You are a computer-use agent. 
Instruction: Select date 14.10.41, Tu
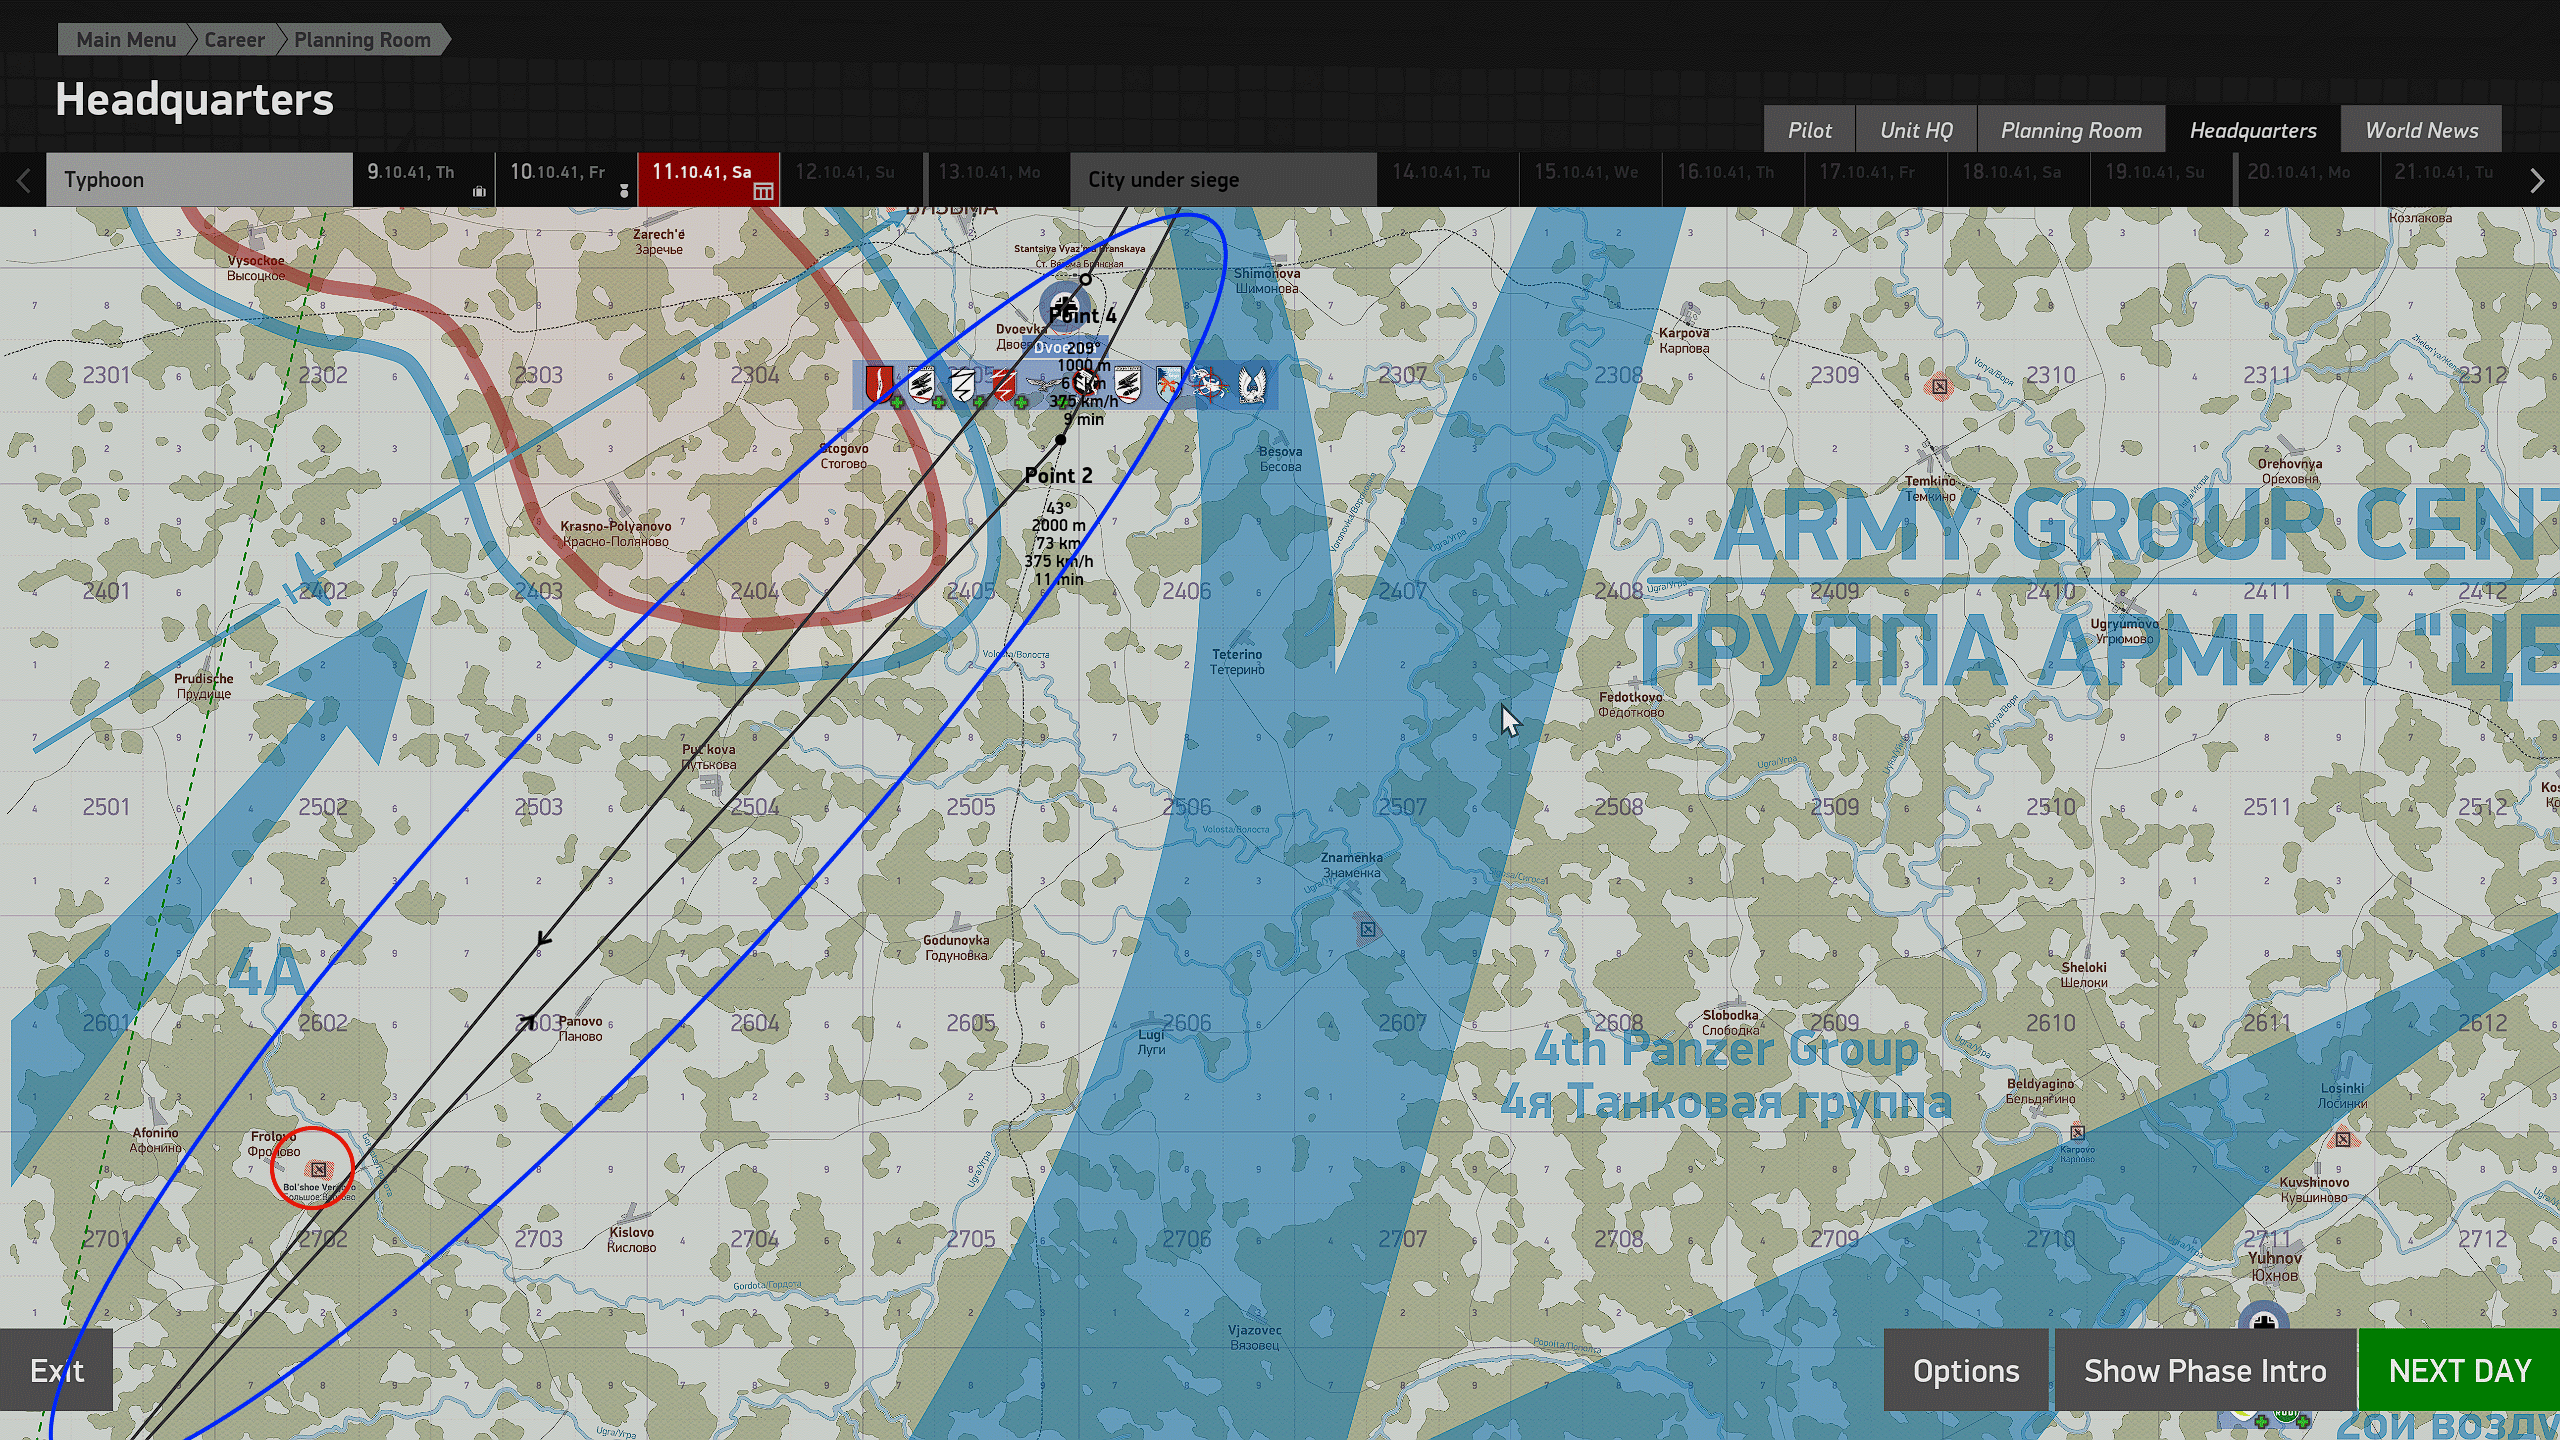pos(1449,180)
